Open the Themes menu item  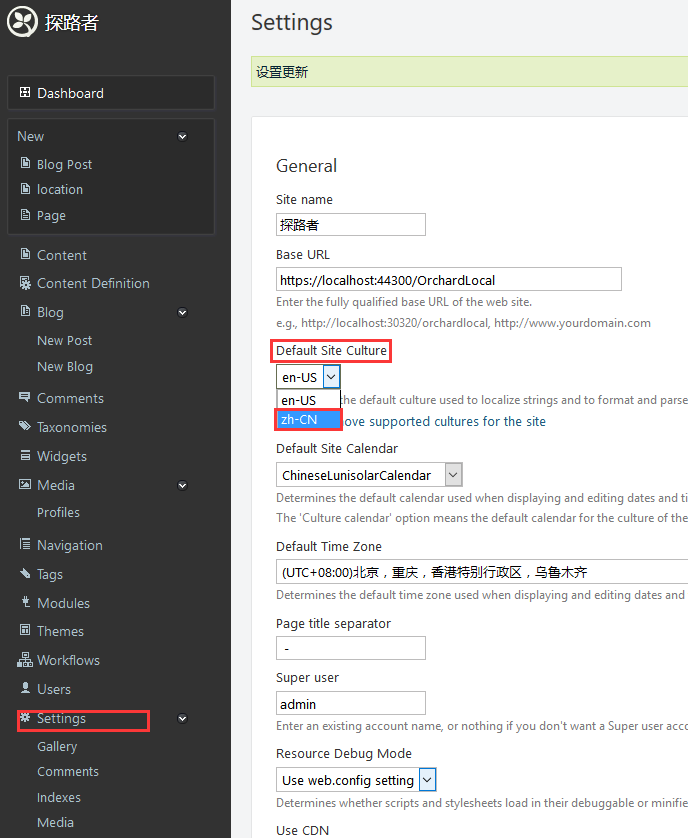(60, 631)
